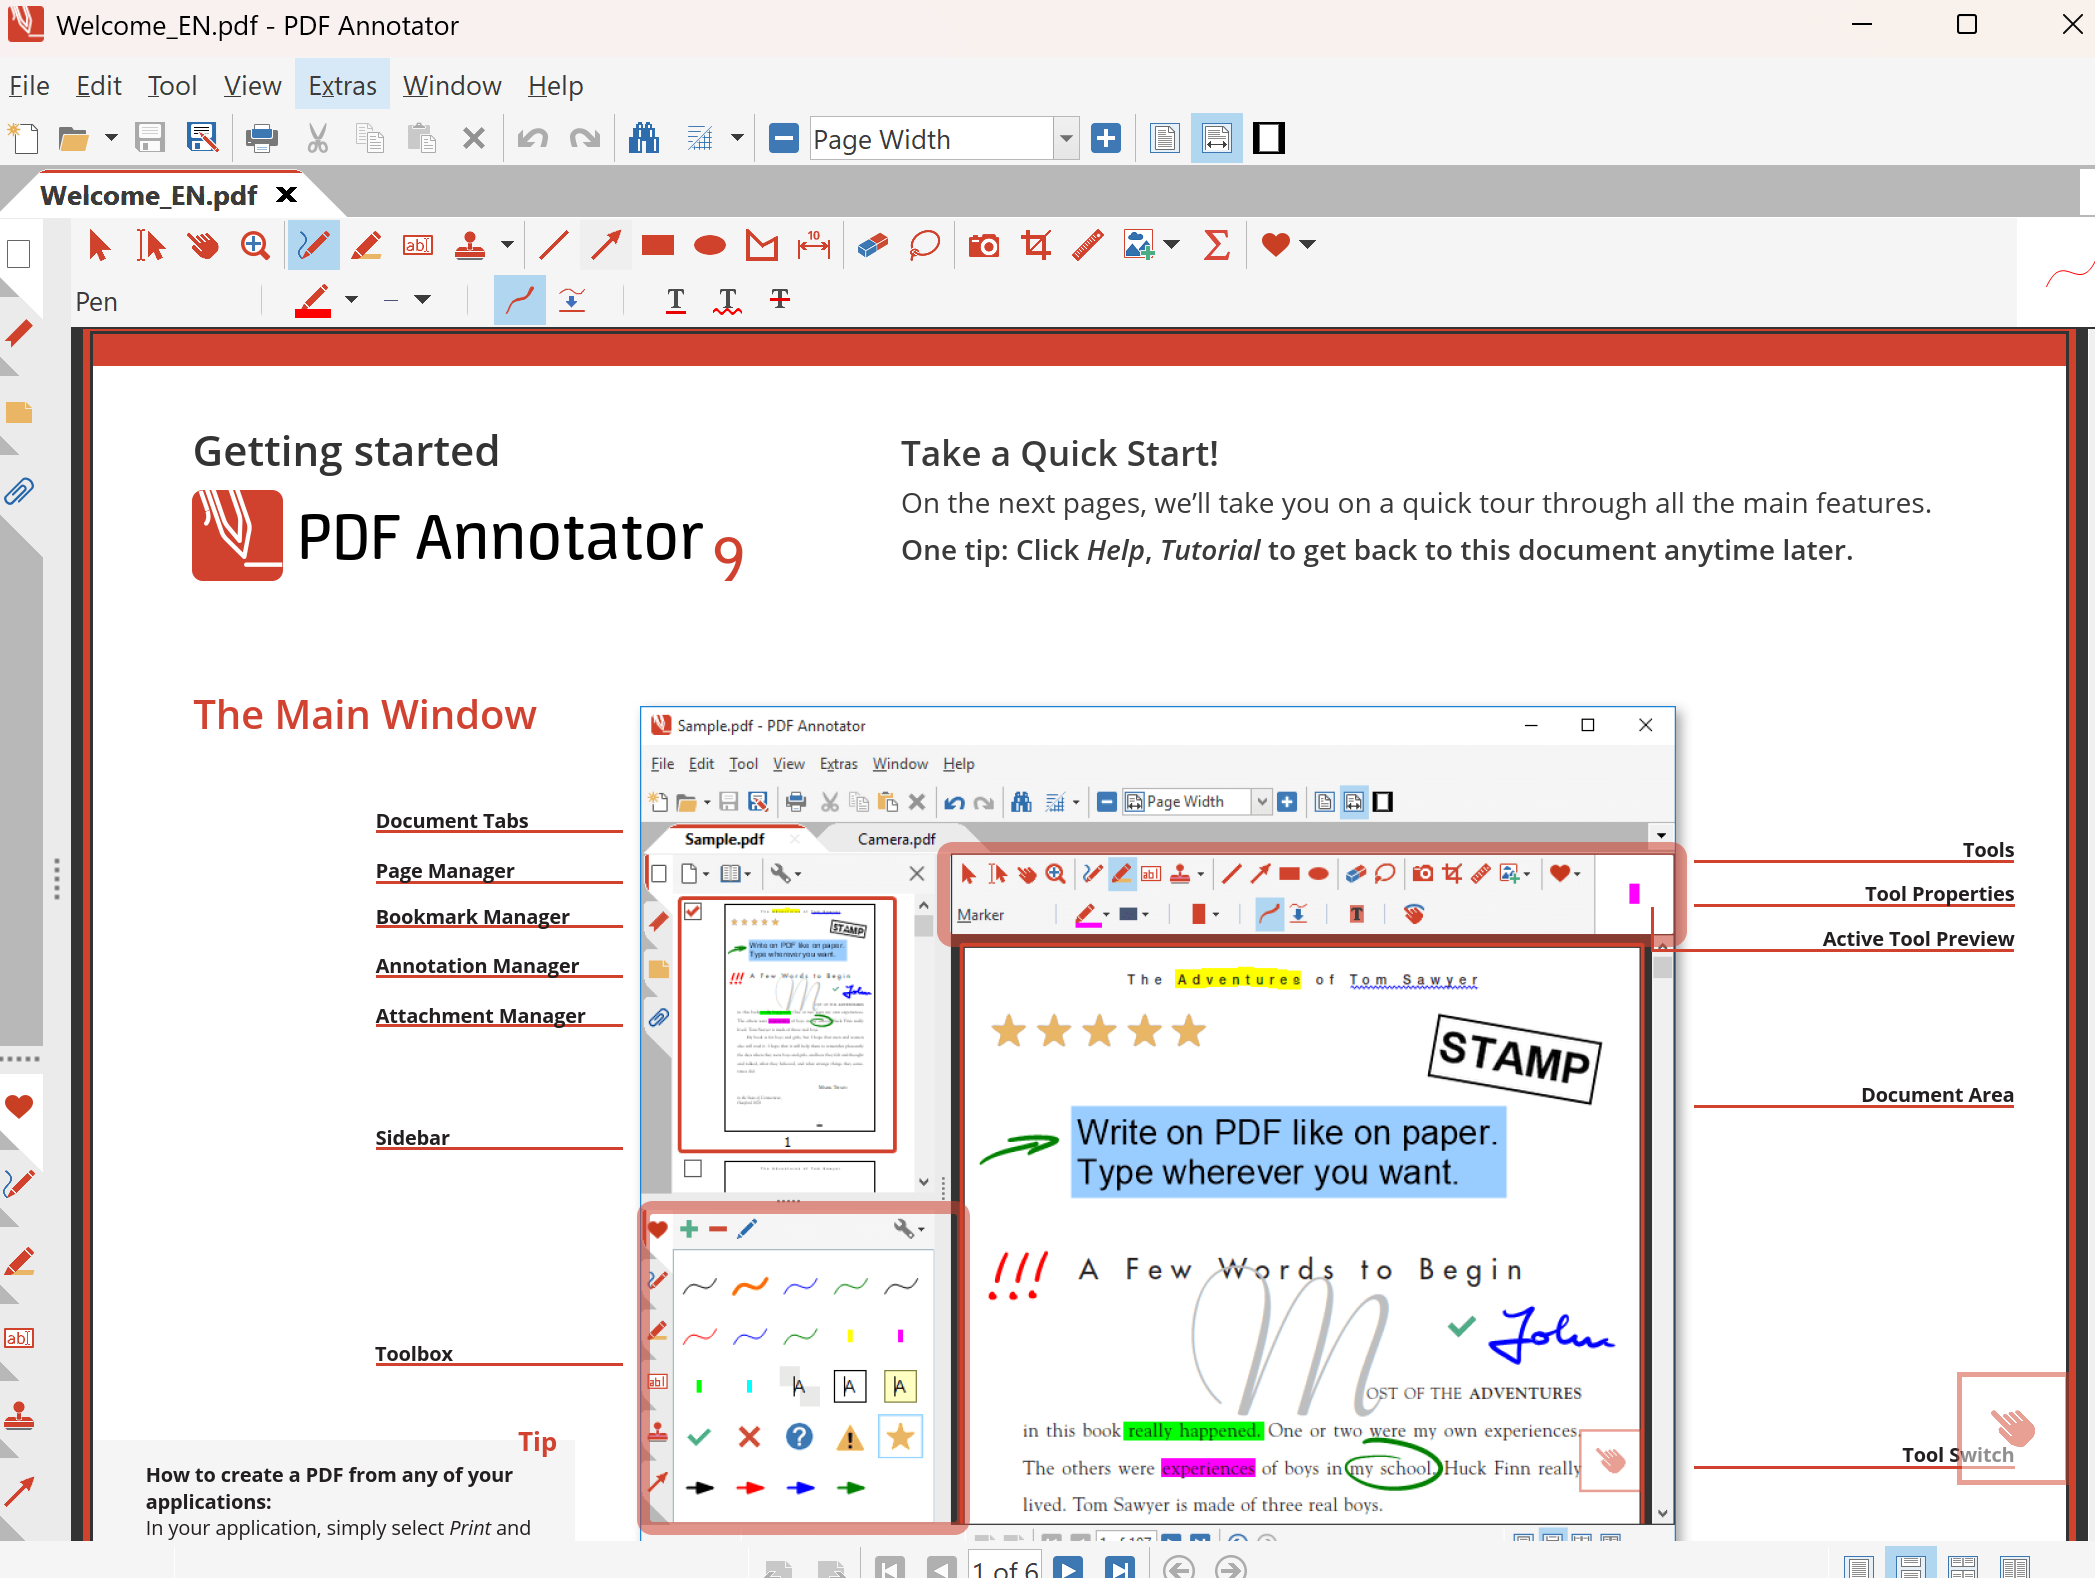Open the File menu

29,86
